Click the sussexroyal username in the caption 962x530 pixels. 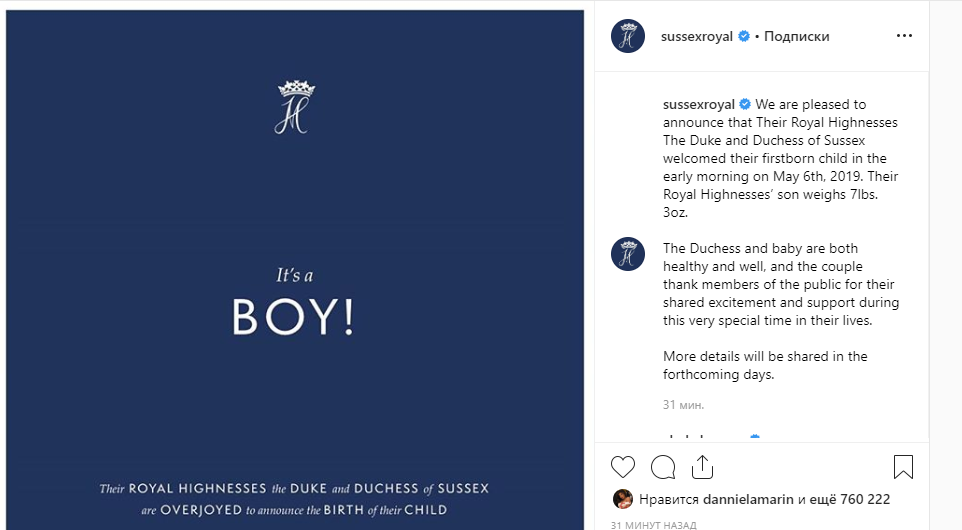coord(699,104)
